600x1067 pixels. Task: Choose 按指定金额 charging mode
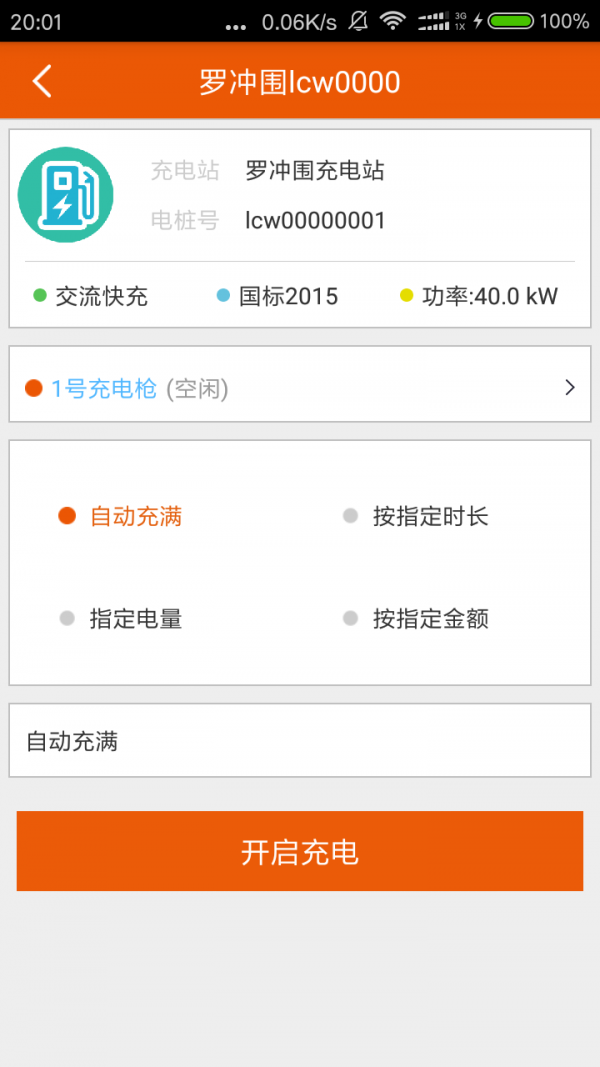419,619
